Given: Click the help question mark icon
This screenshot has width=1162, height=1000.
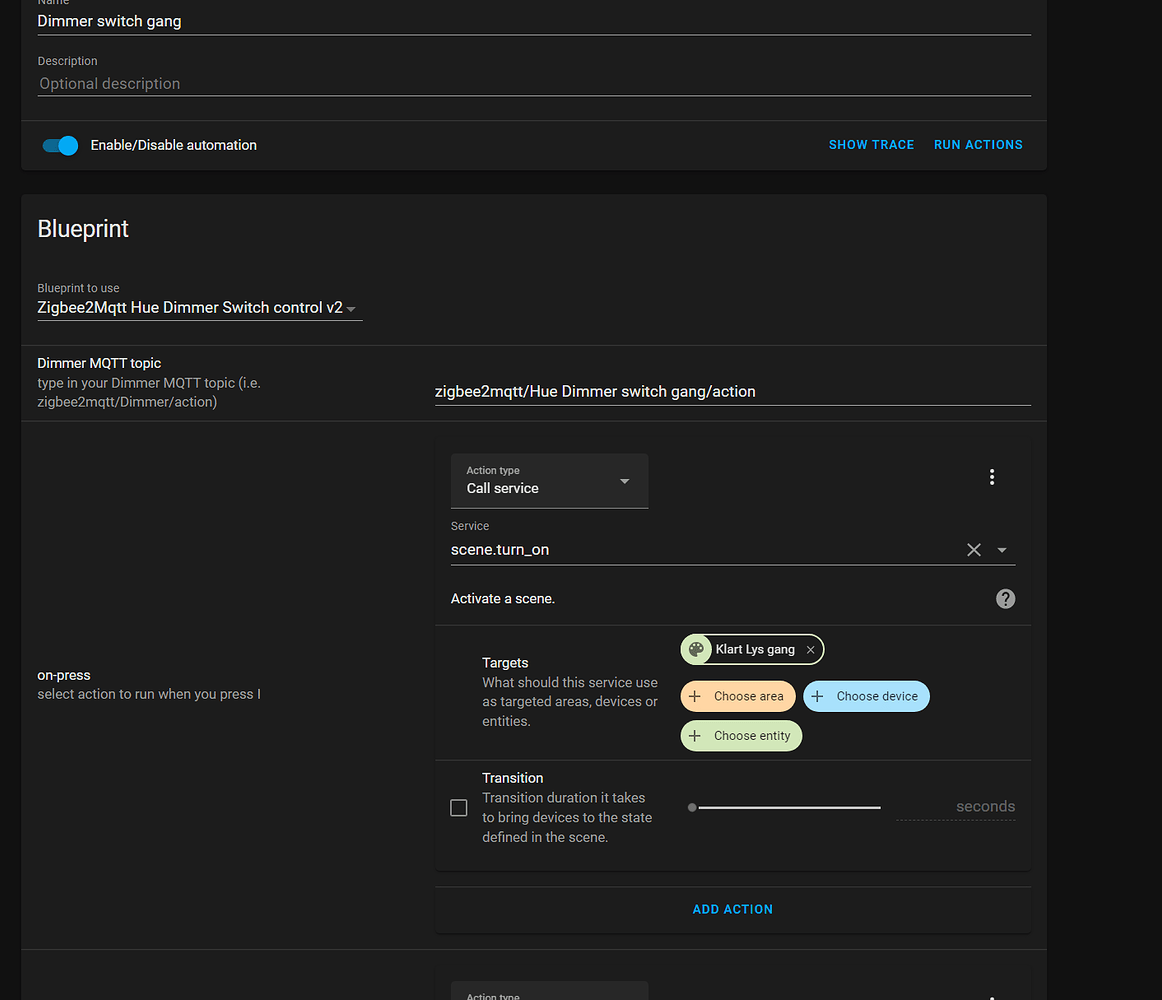Looking at the screenshot, I should point(1005,598).
